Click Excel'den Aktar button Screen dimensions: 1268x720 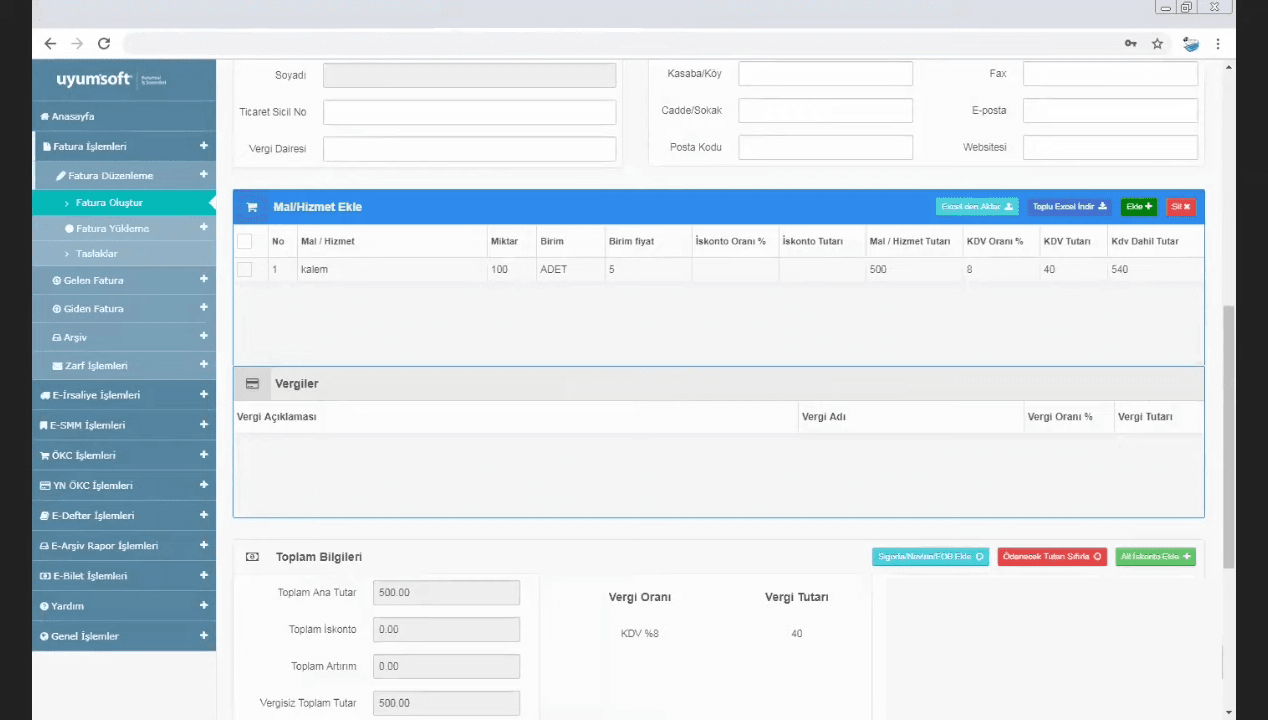coord(977,207)
